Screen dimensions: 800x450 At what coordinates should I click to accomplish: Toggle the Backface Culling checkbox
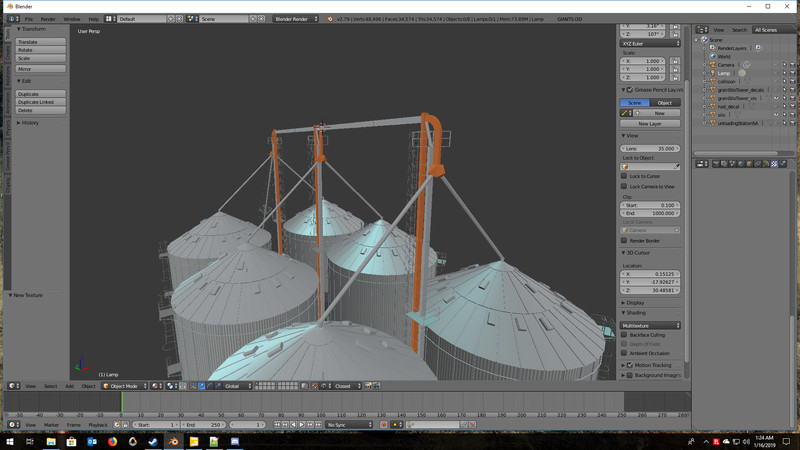[x=624, y=335]
